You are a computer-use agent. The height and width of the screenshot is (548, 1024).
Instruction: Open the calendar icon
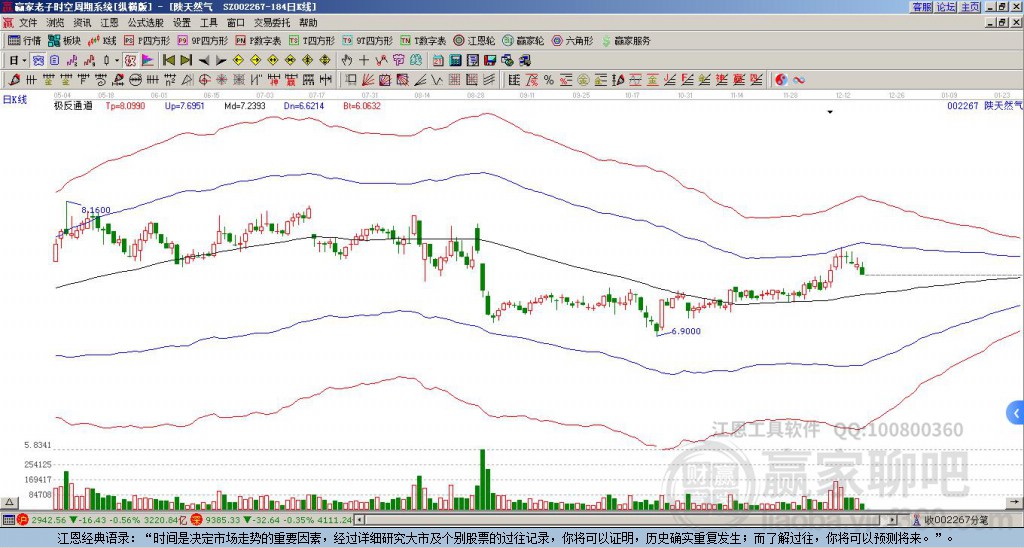pyautogui.click(x=438, y=60)
